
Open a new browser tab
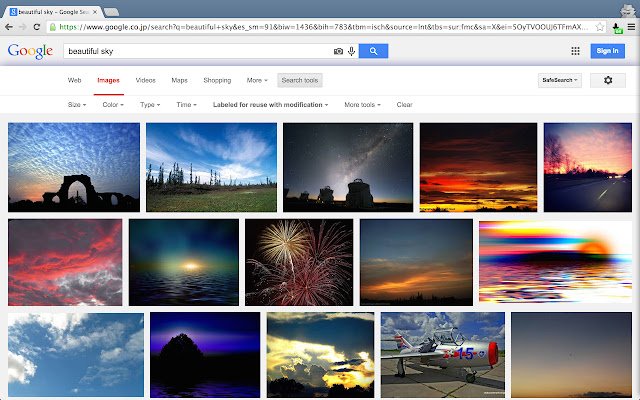pos(111,12)
